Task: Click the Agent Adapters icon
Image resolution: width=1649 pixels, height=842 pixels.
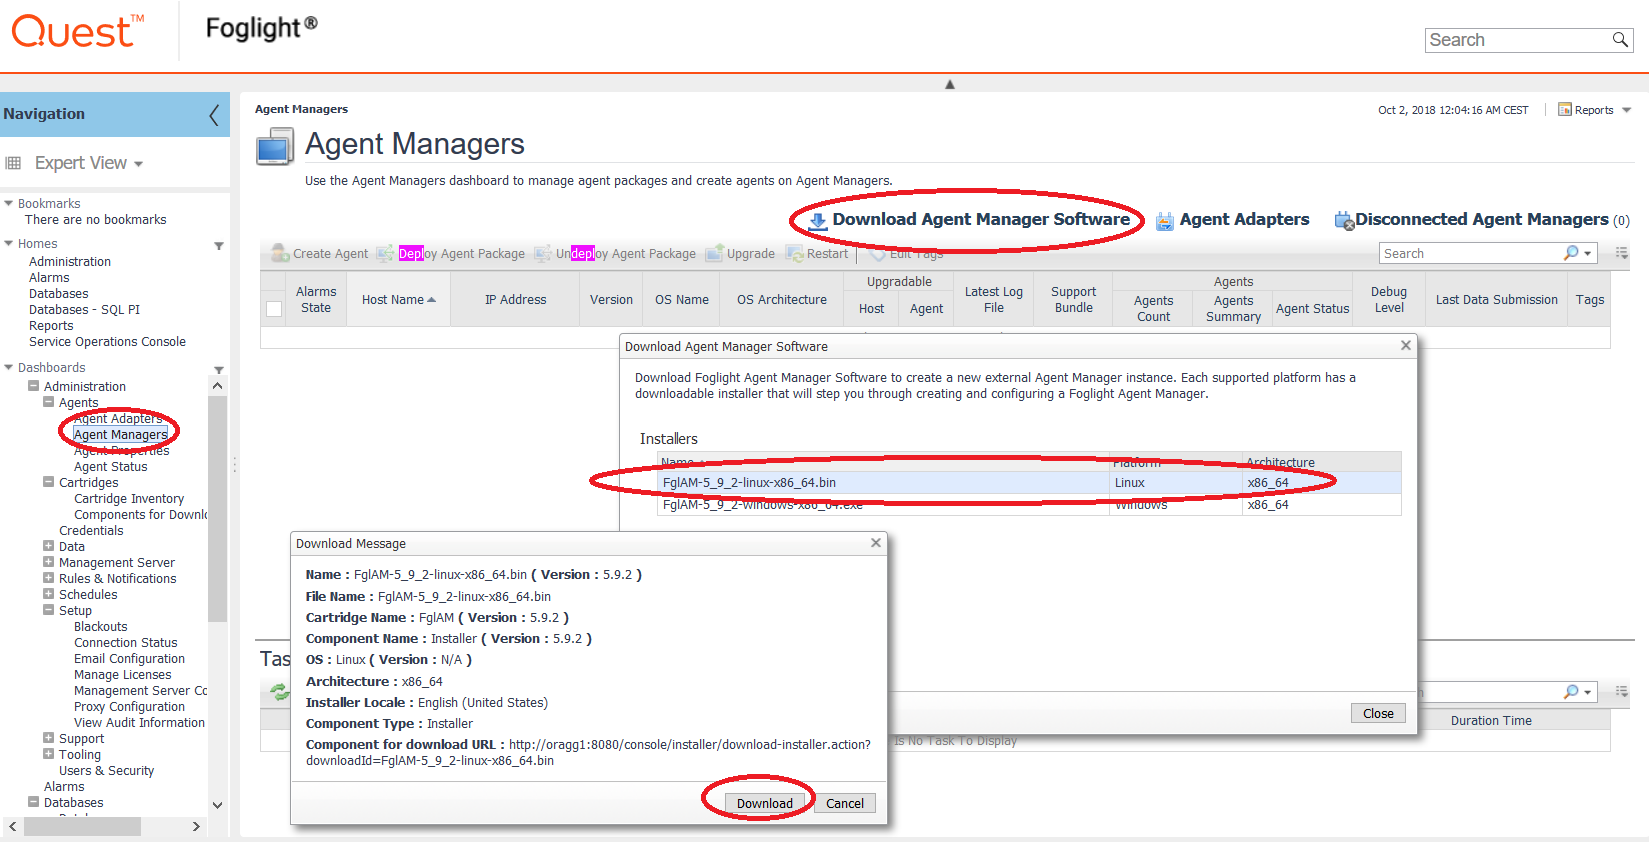Action: pos(1165,221)
